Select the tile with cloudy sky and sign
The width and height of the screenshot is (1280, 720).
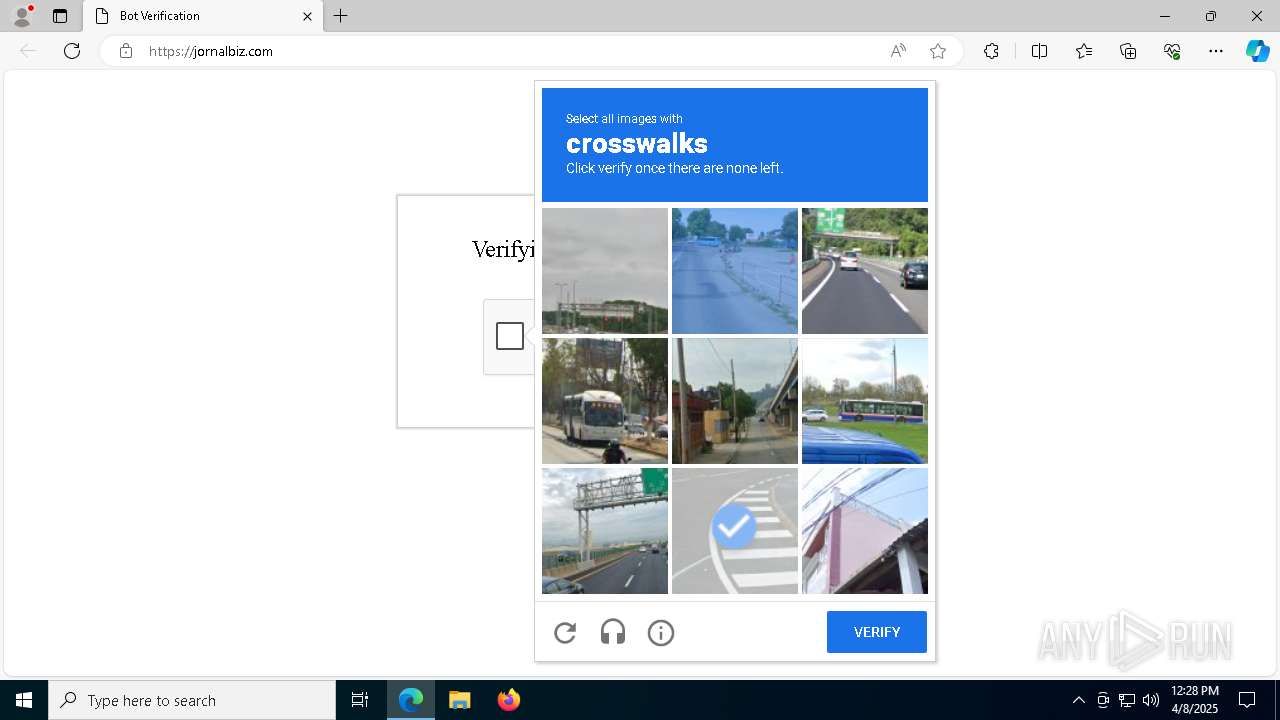(605, 271)
